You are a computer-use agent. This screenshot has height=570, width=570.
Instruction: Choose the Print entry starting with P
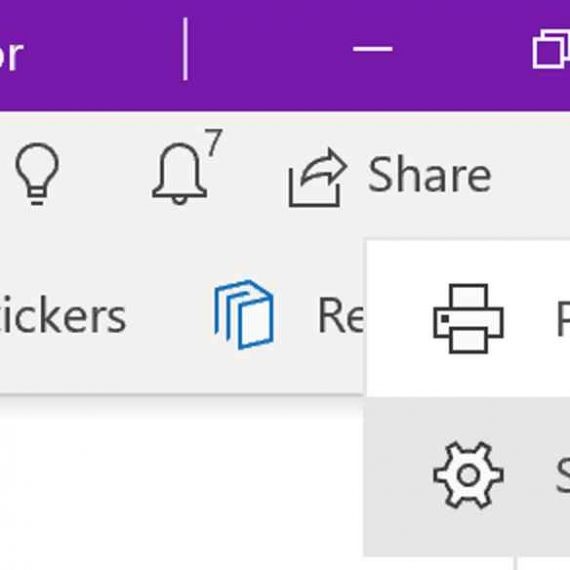point(563,318)
